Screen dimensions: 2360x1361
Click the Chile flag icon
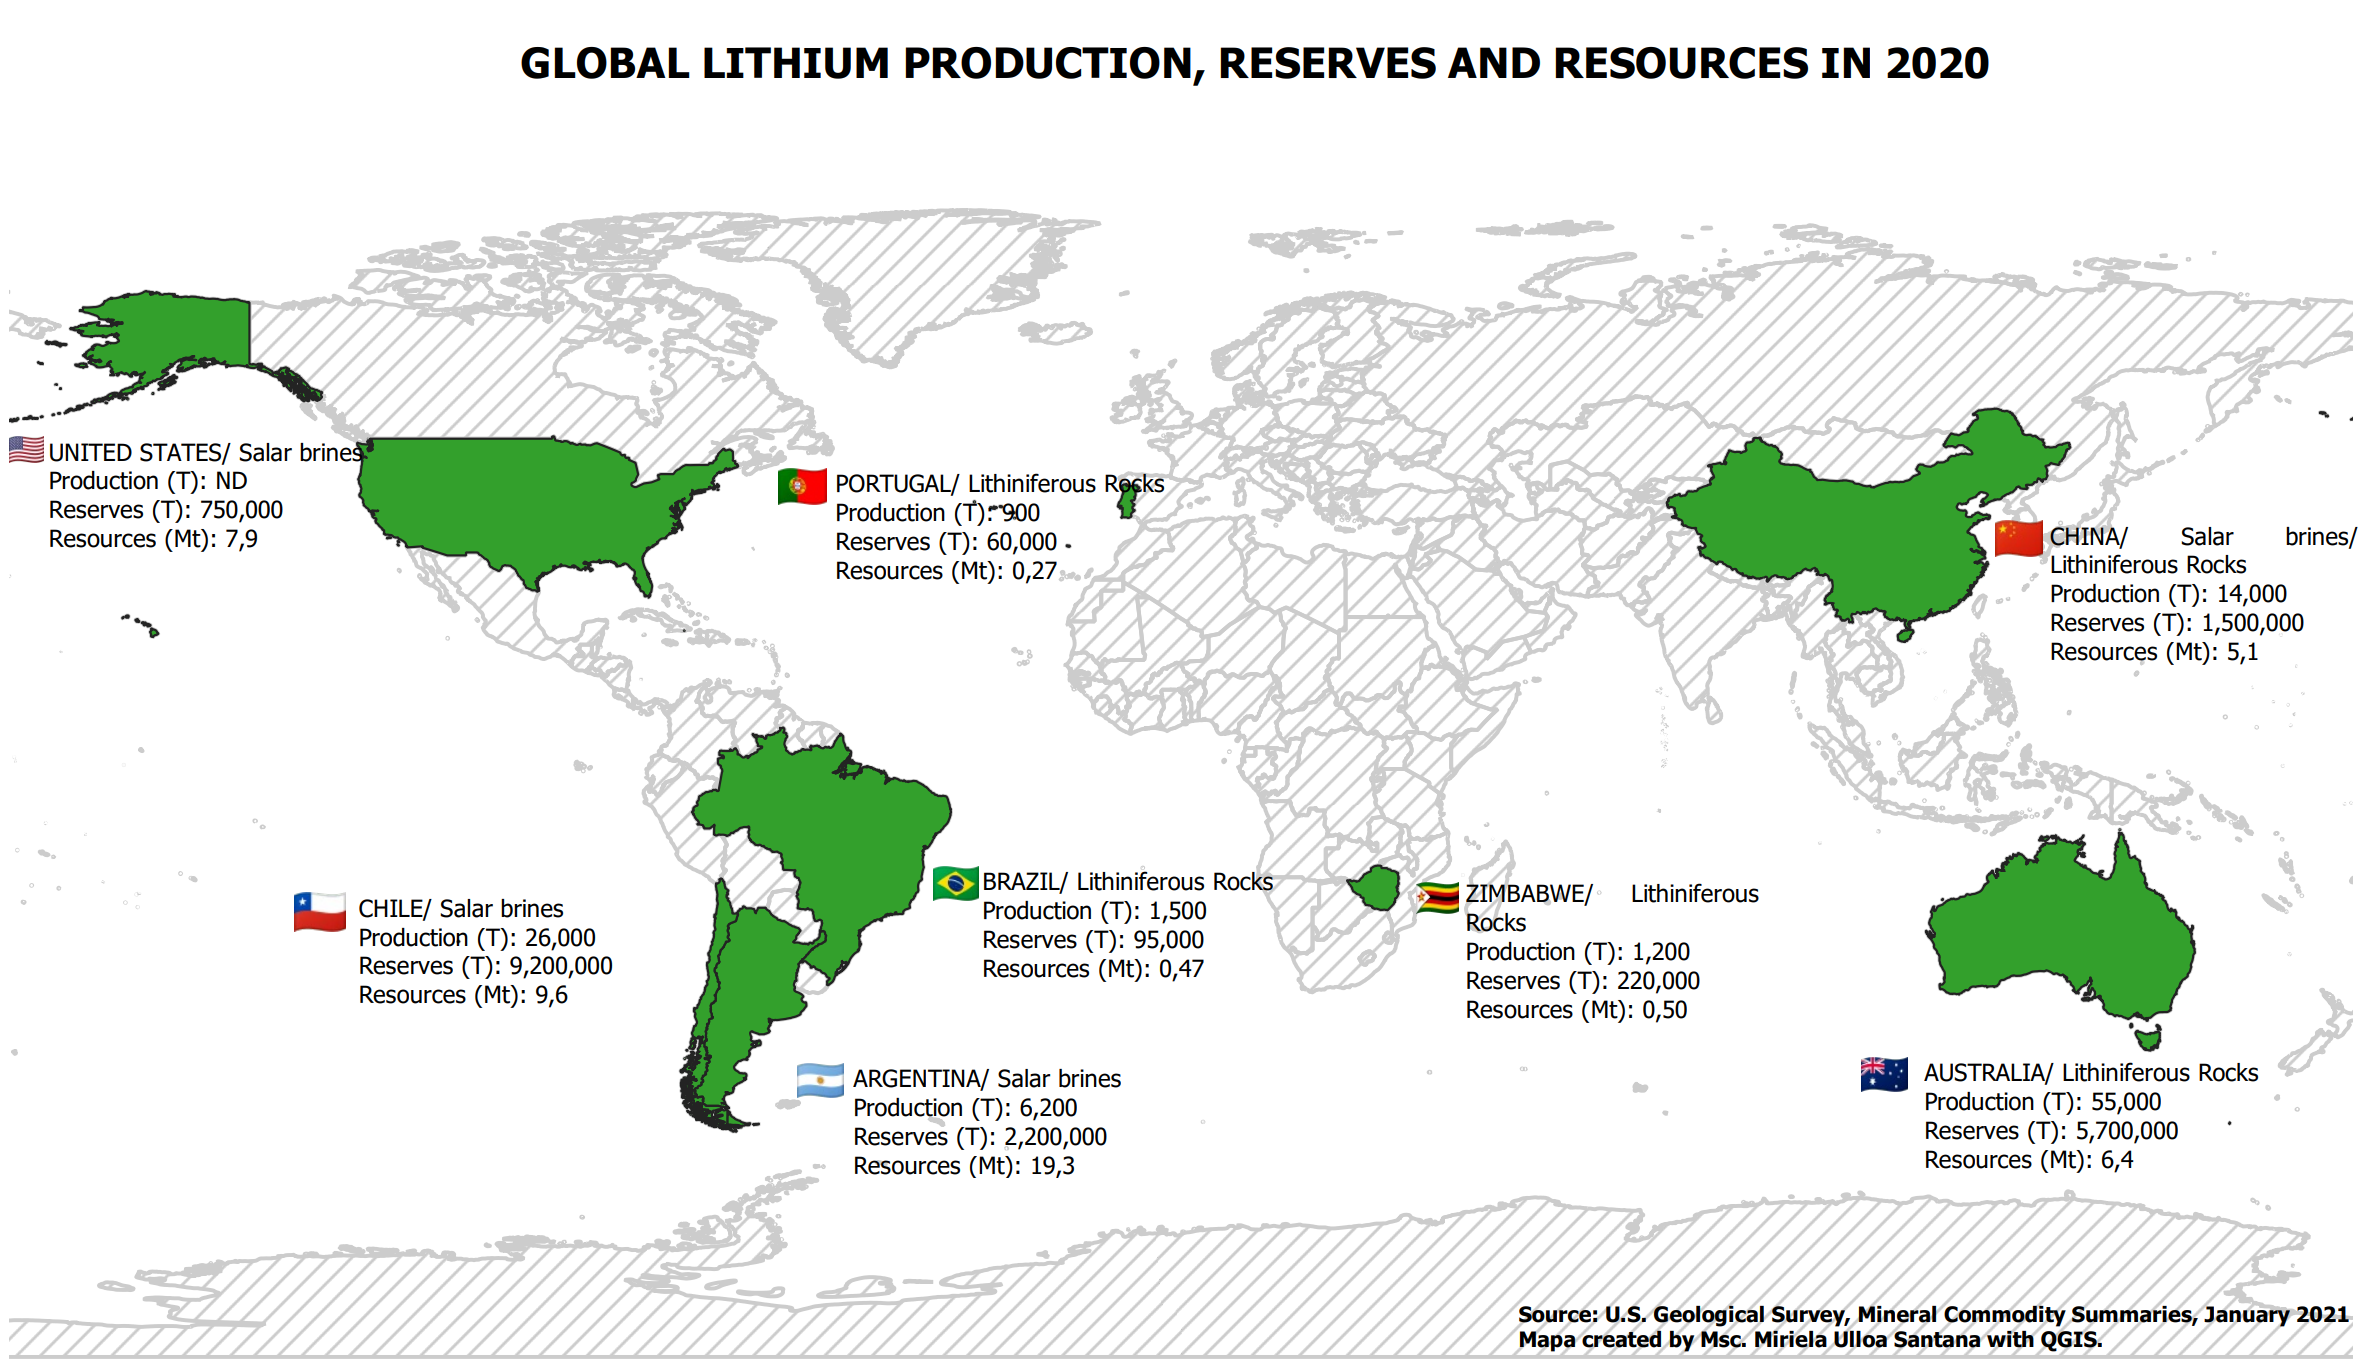[x=319, y=912]
